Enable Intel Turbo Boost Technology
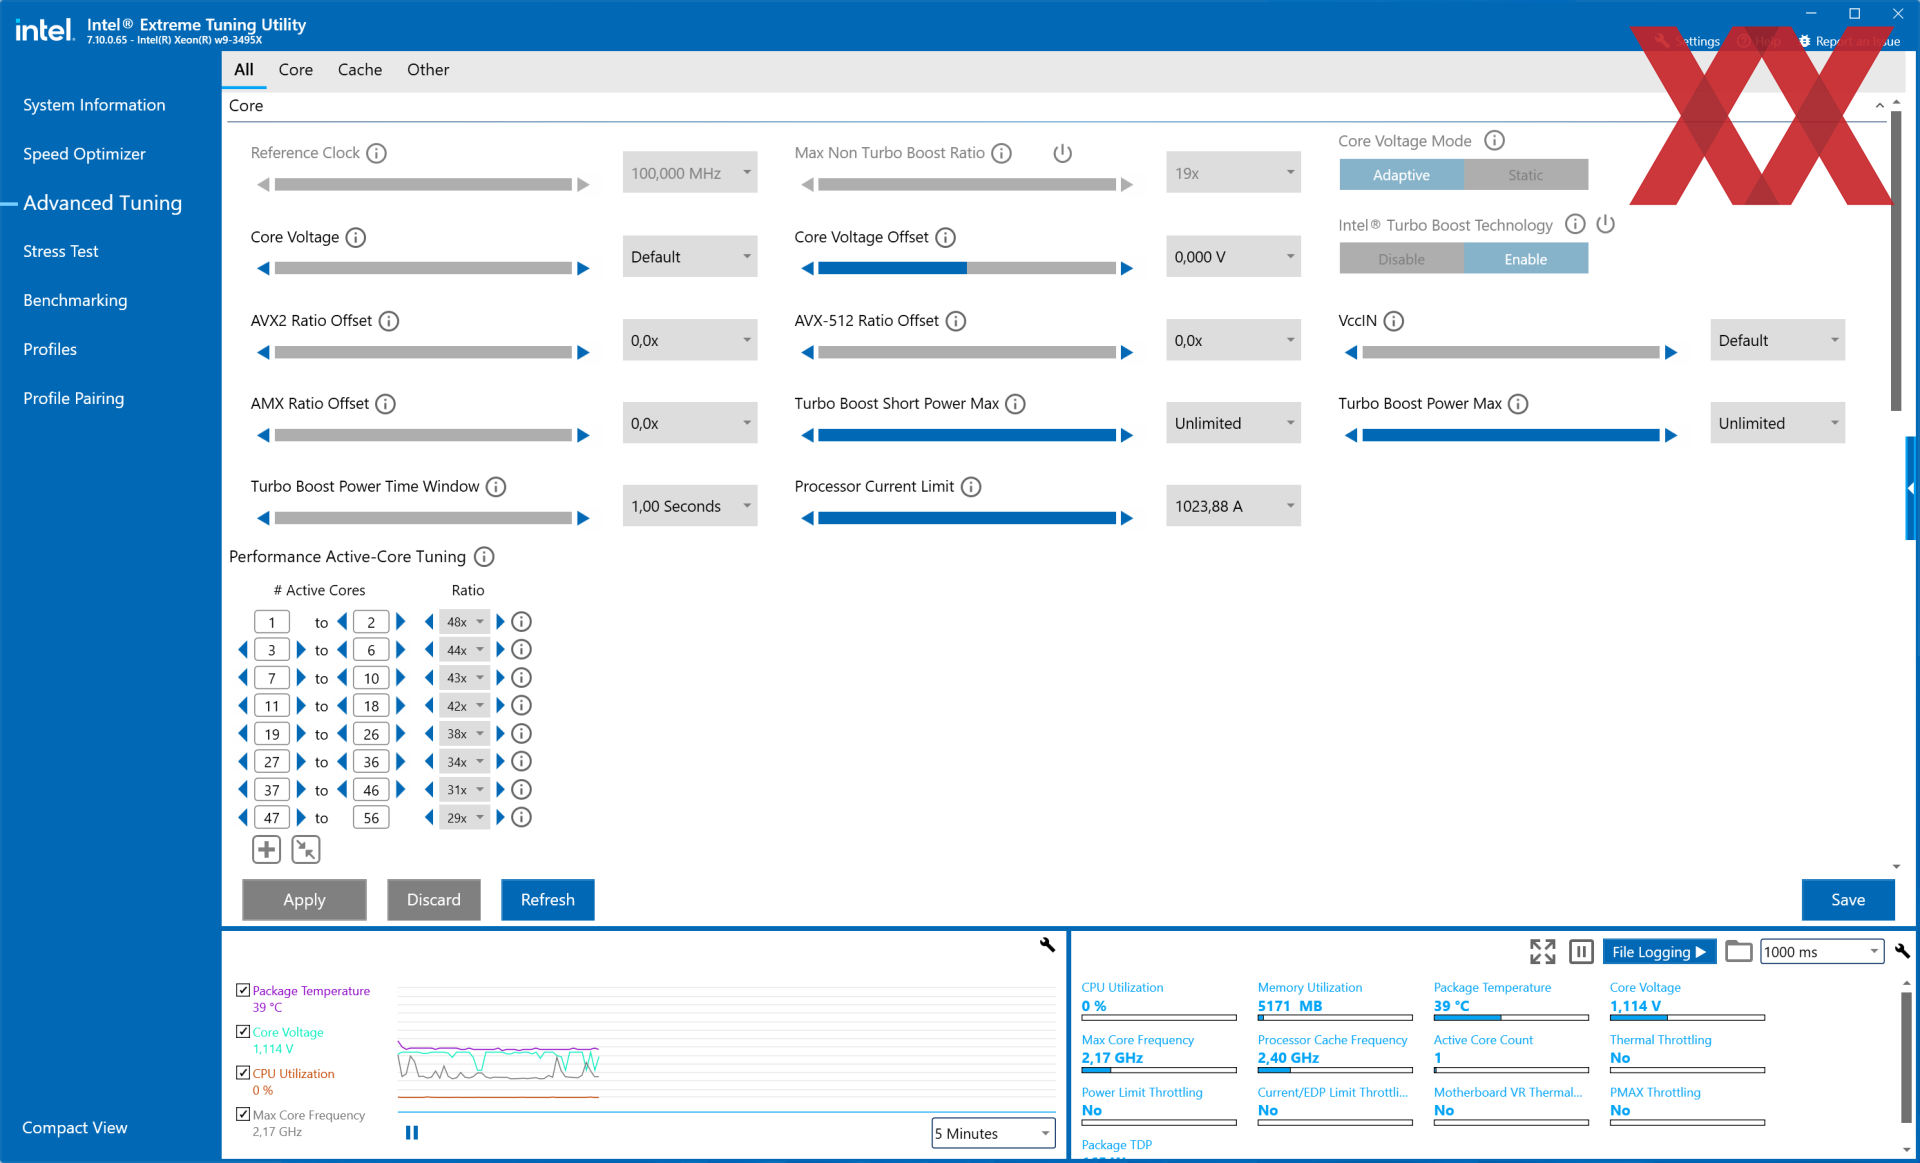Viewport: 1920px width, 1163px height. coord(1526,259)
